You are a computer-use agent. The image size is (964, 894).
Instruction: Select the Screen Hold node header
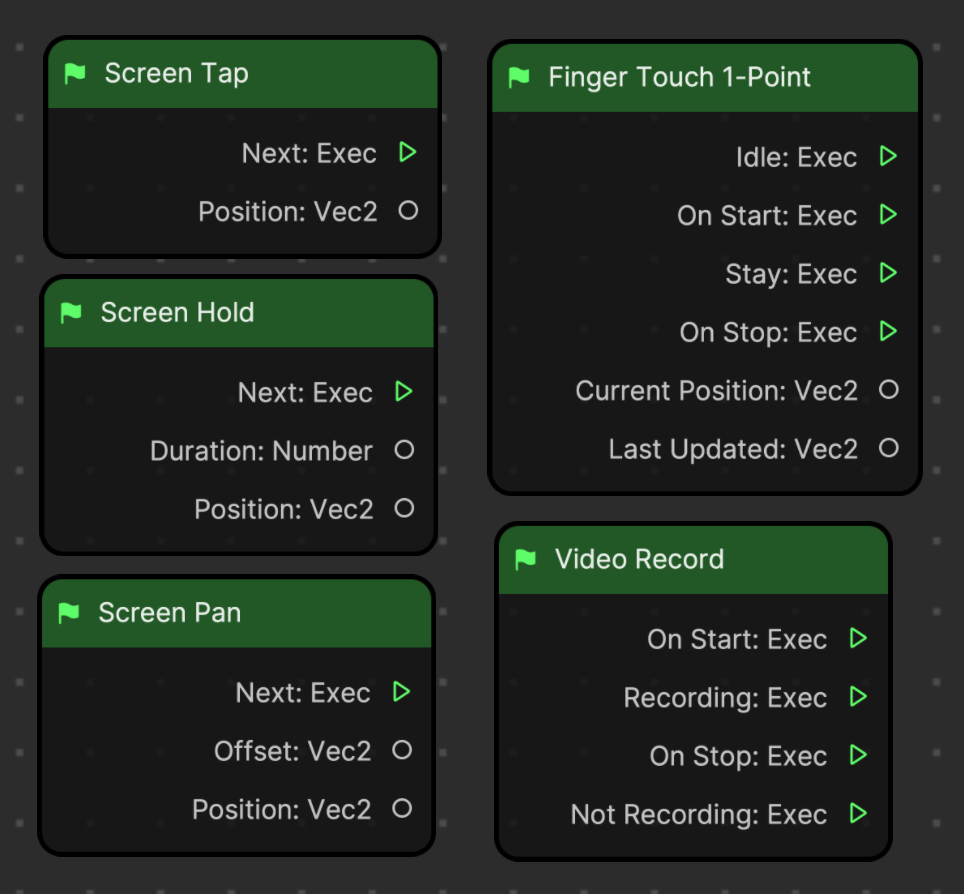point(239,313)
